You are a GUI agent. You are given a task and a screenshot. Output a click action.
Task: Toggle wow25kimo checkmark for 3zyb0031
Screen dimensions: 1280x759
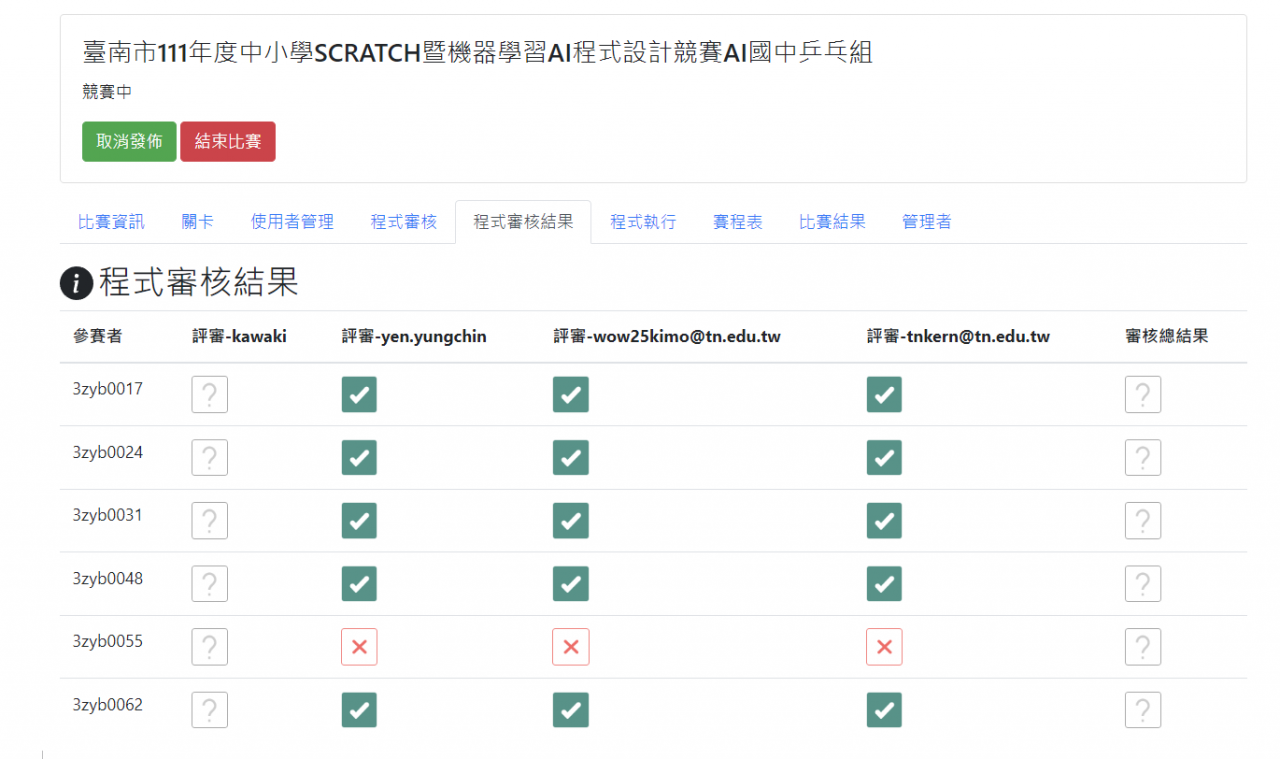coord(570,521)
